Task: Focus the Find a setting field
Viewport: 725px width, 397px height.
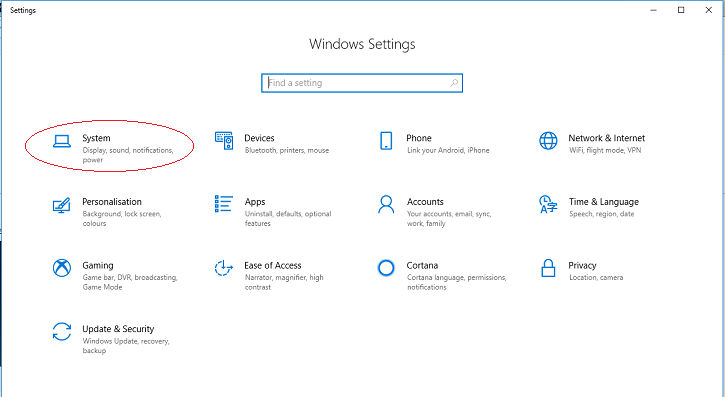Action: (x=362, y=83)
